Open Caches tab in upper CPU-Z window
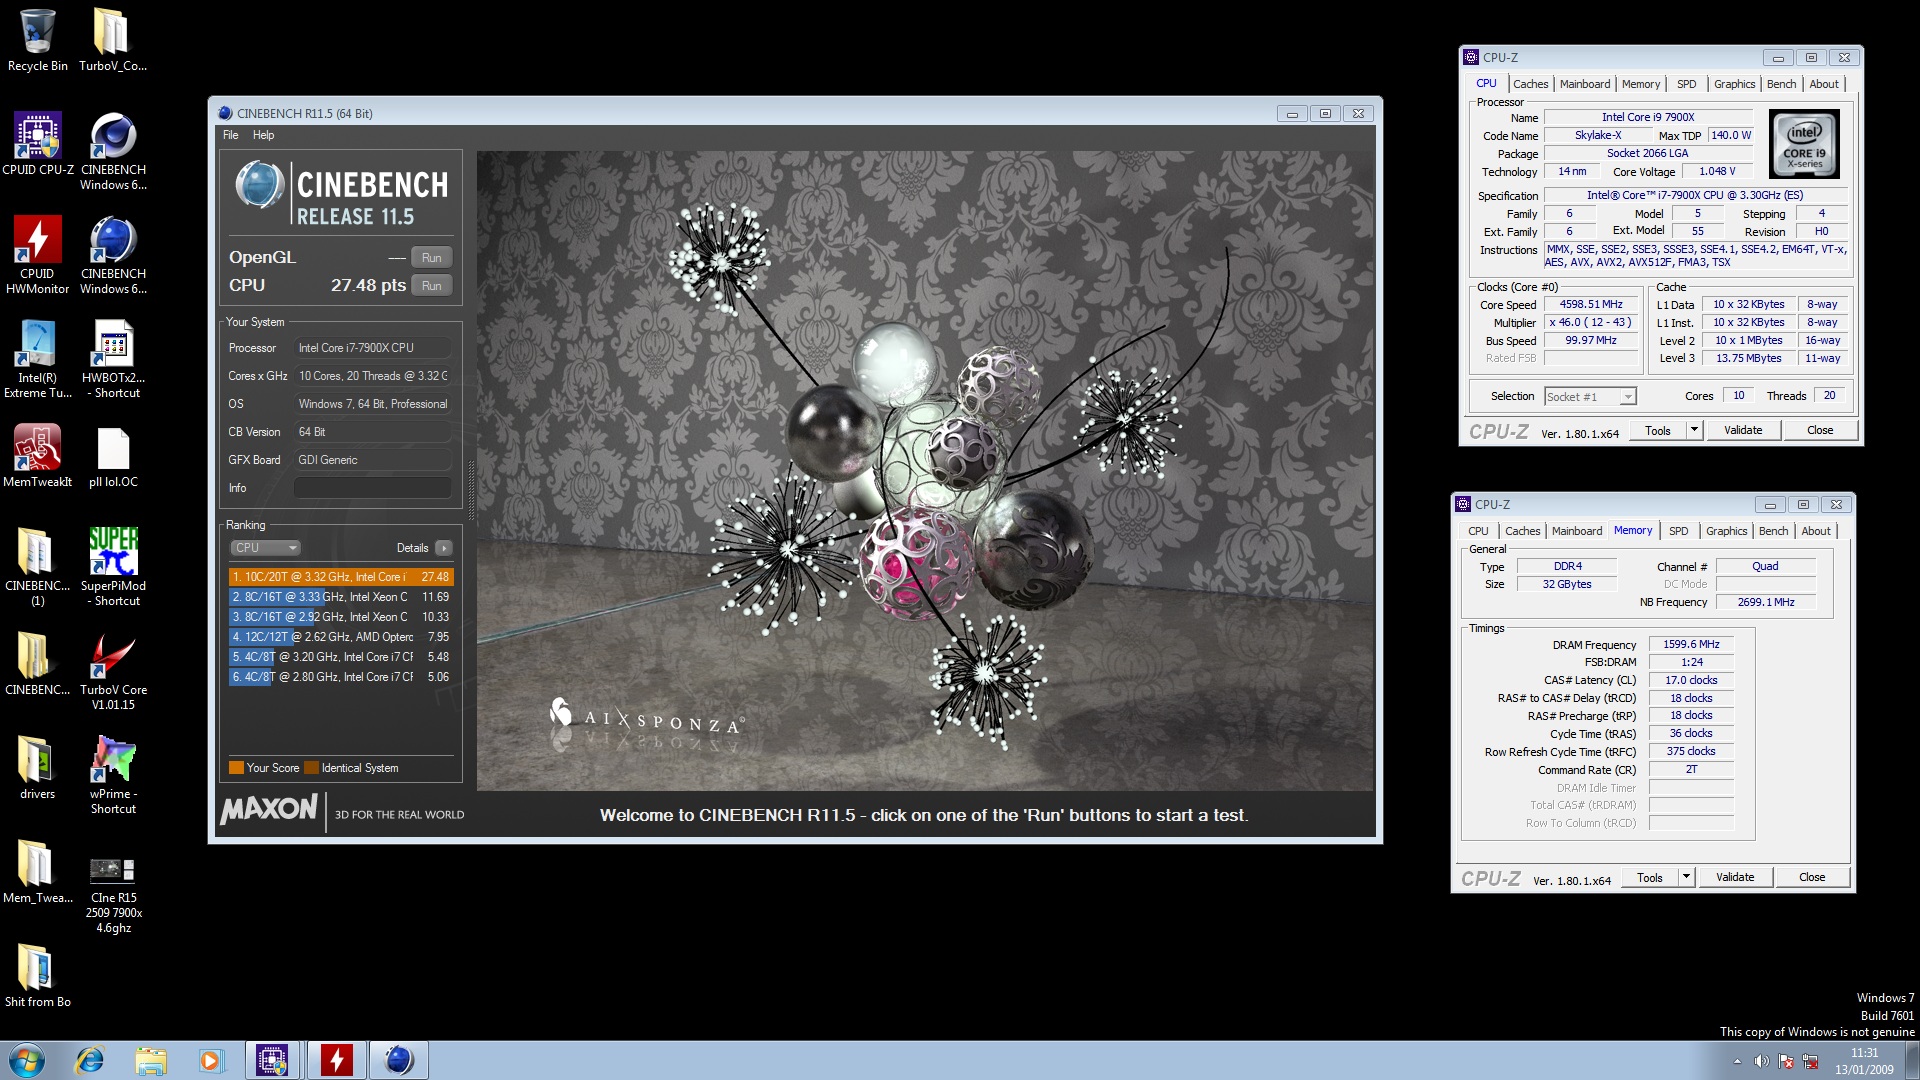Viewport: 1920px width, 1080px height. click(1530, 84)
